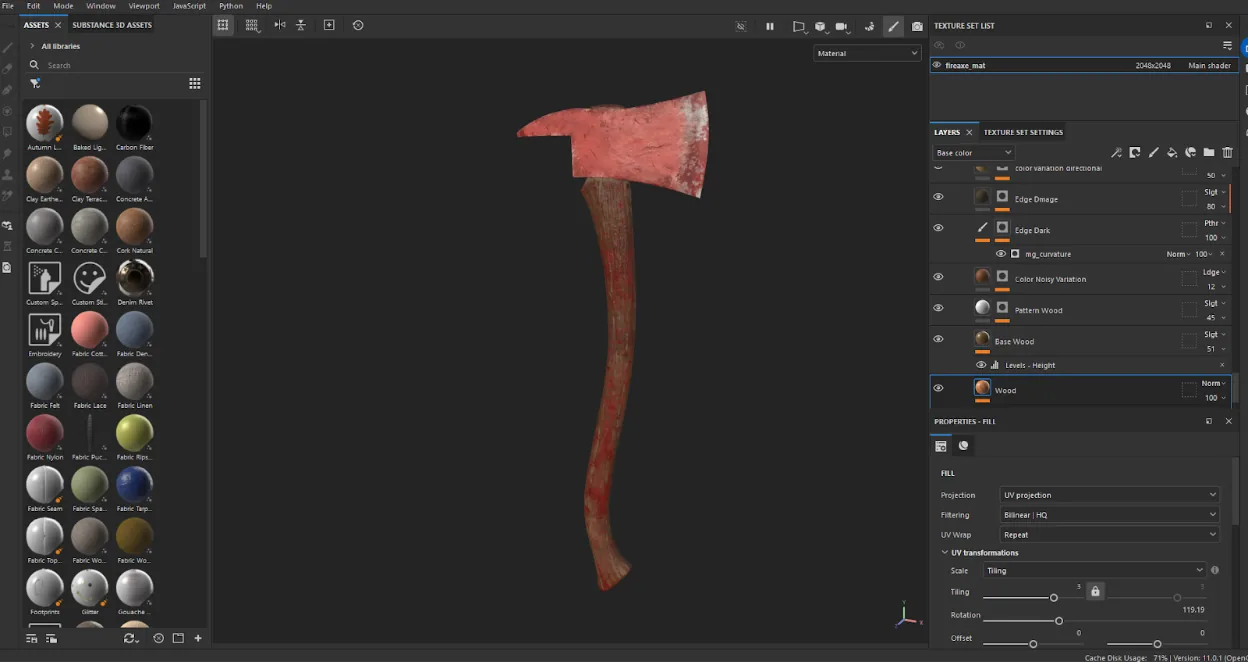Toggle visibility of fireaxe_mat texture set
Screen dimensions: 1248x662
(937, 65)
